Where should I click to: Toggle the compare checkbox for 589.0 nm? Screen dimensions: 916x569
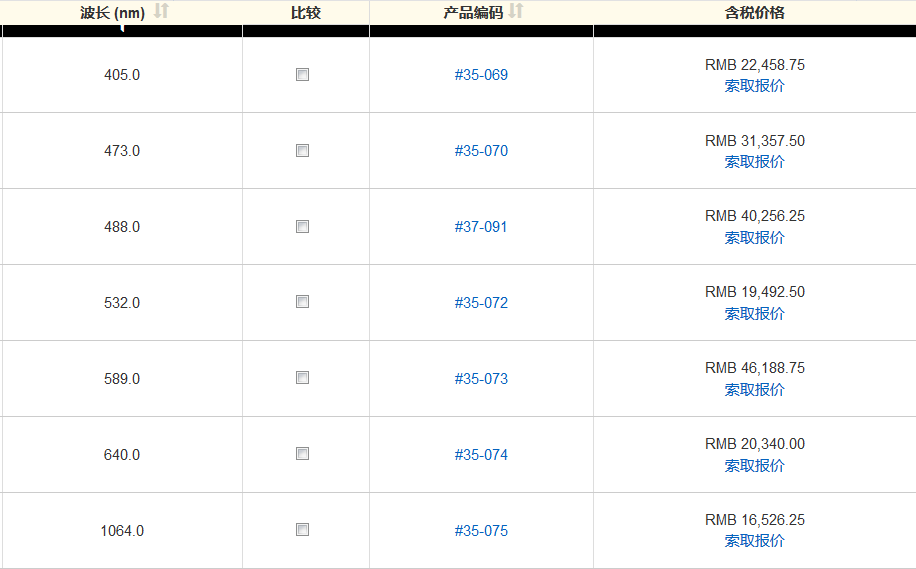click(x=302, y=378)
